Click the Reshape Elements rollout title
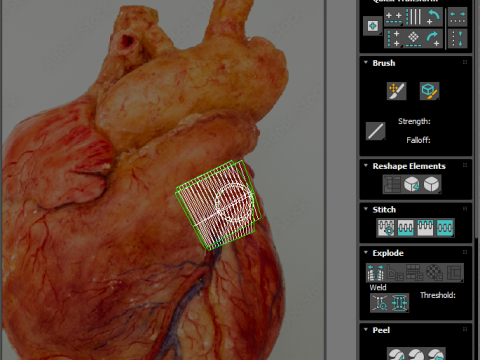 pos(409,166)
